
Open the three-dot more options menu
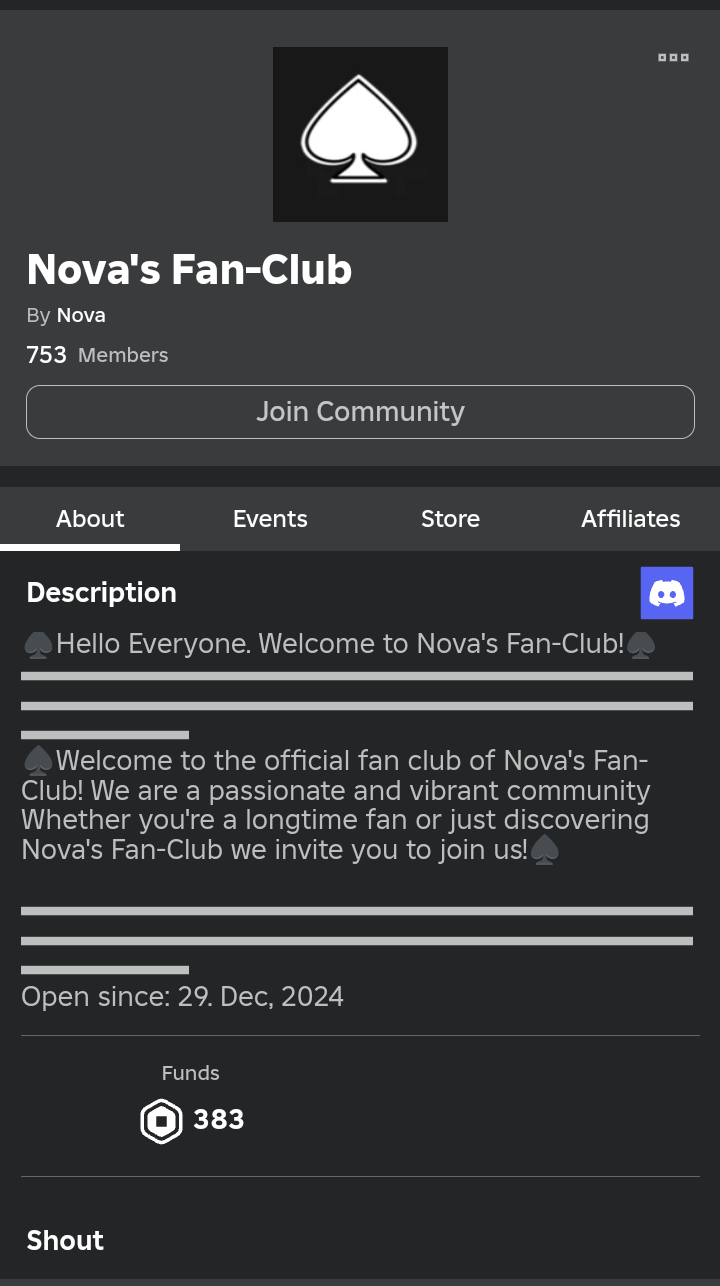pos(673,58)
